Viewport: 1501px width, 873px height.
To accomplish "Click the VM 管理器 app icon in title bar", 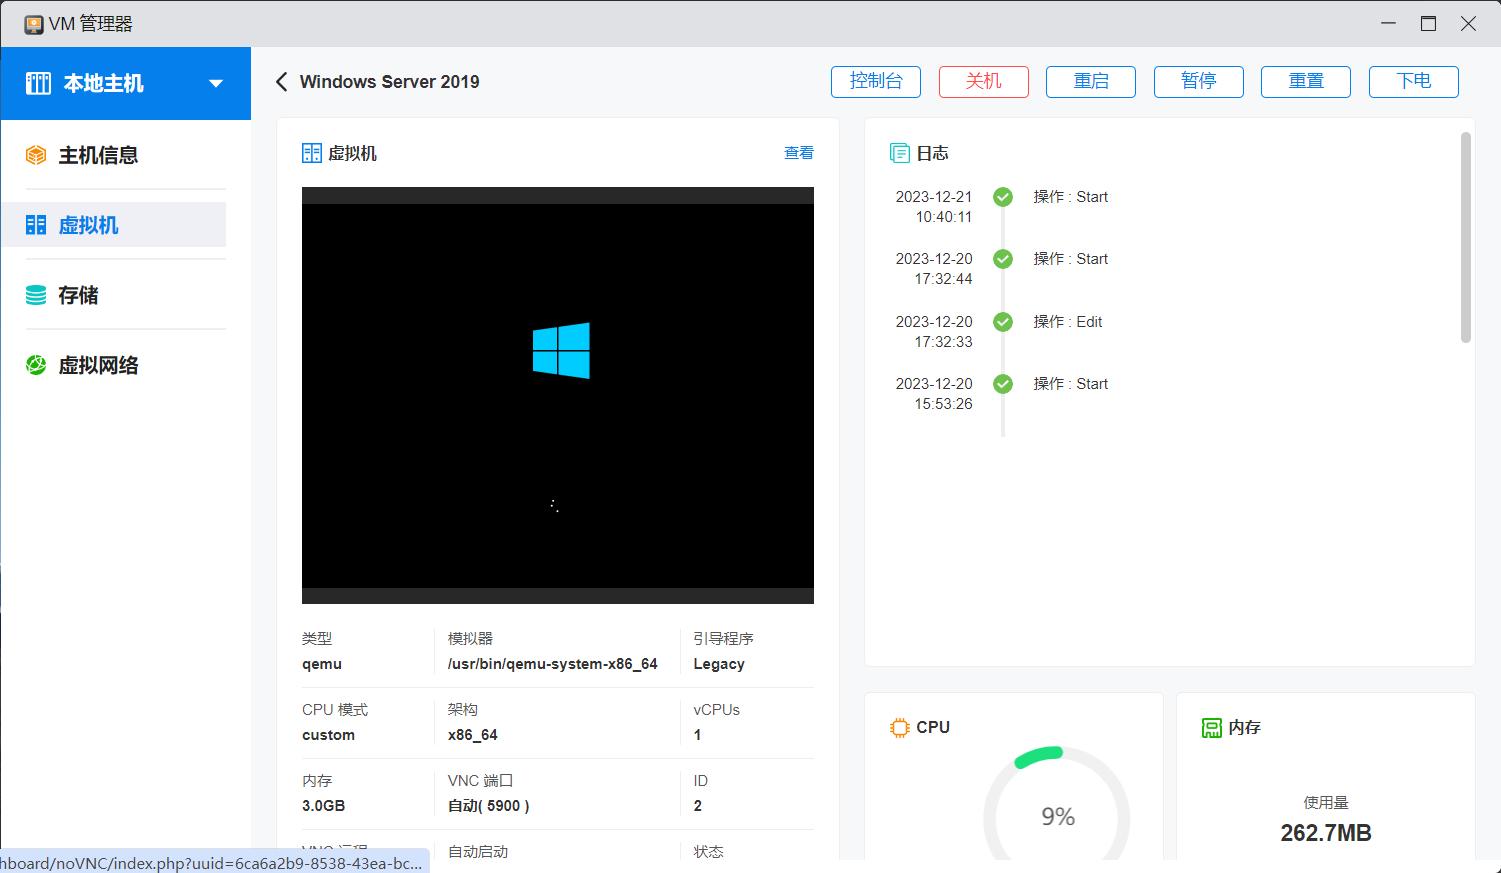I will [34, 24].
